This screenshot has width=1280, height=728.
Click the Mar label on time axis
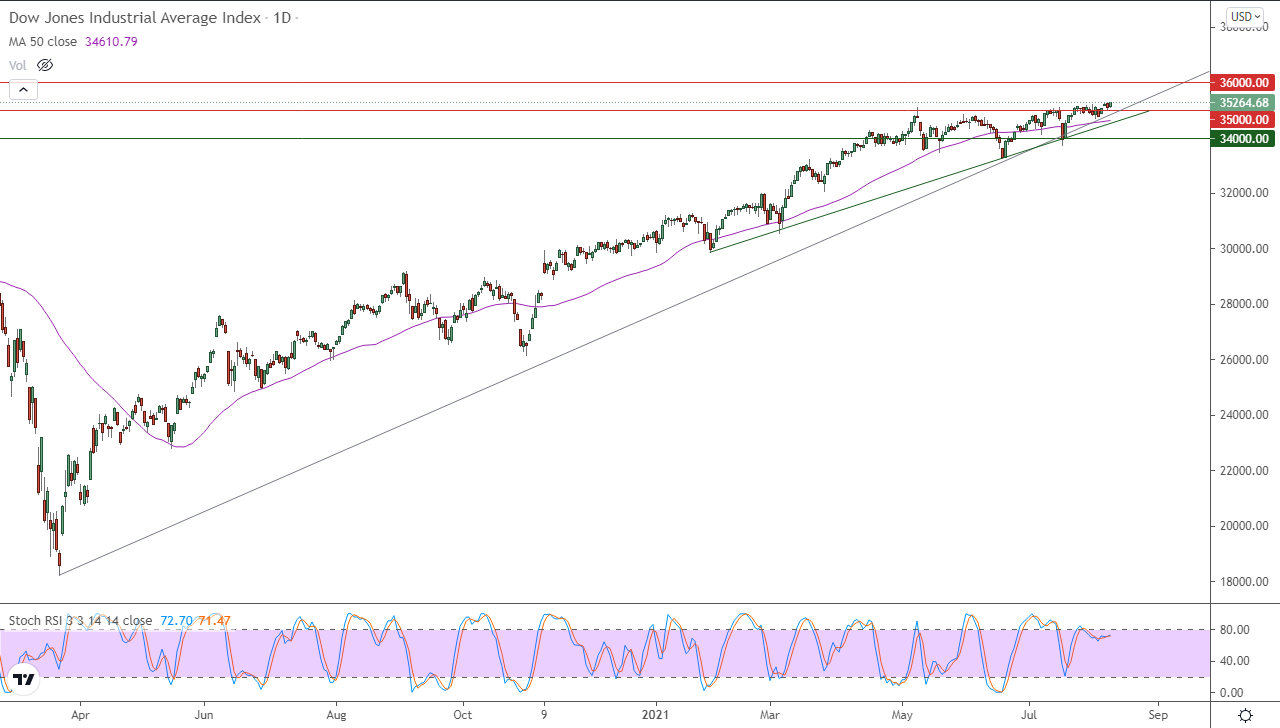click(770, 716)
